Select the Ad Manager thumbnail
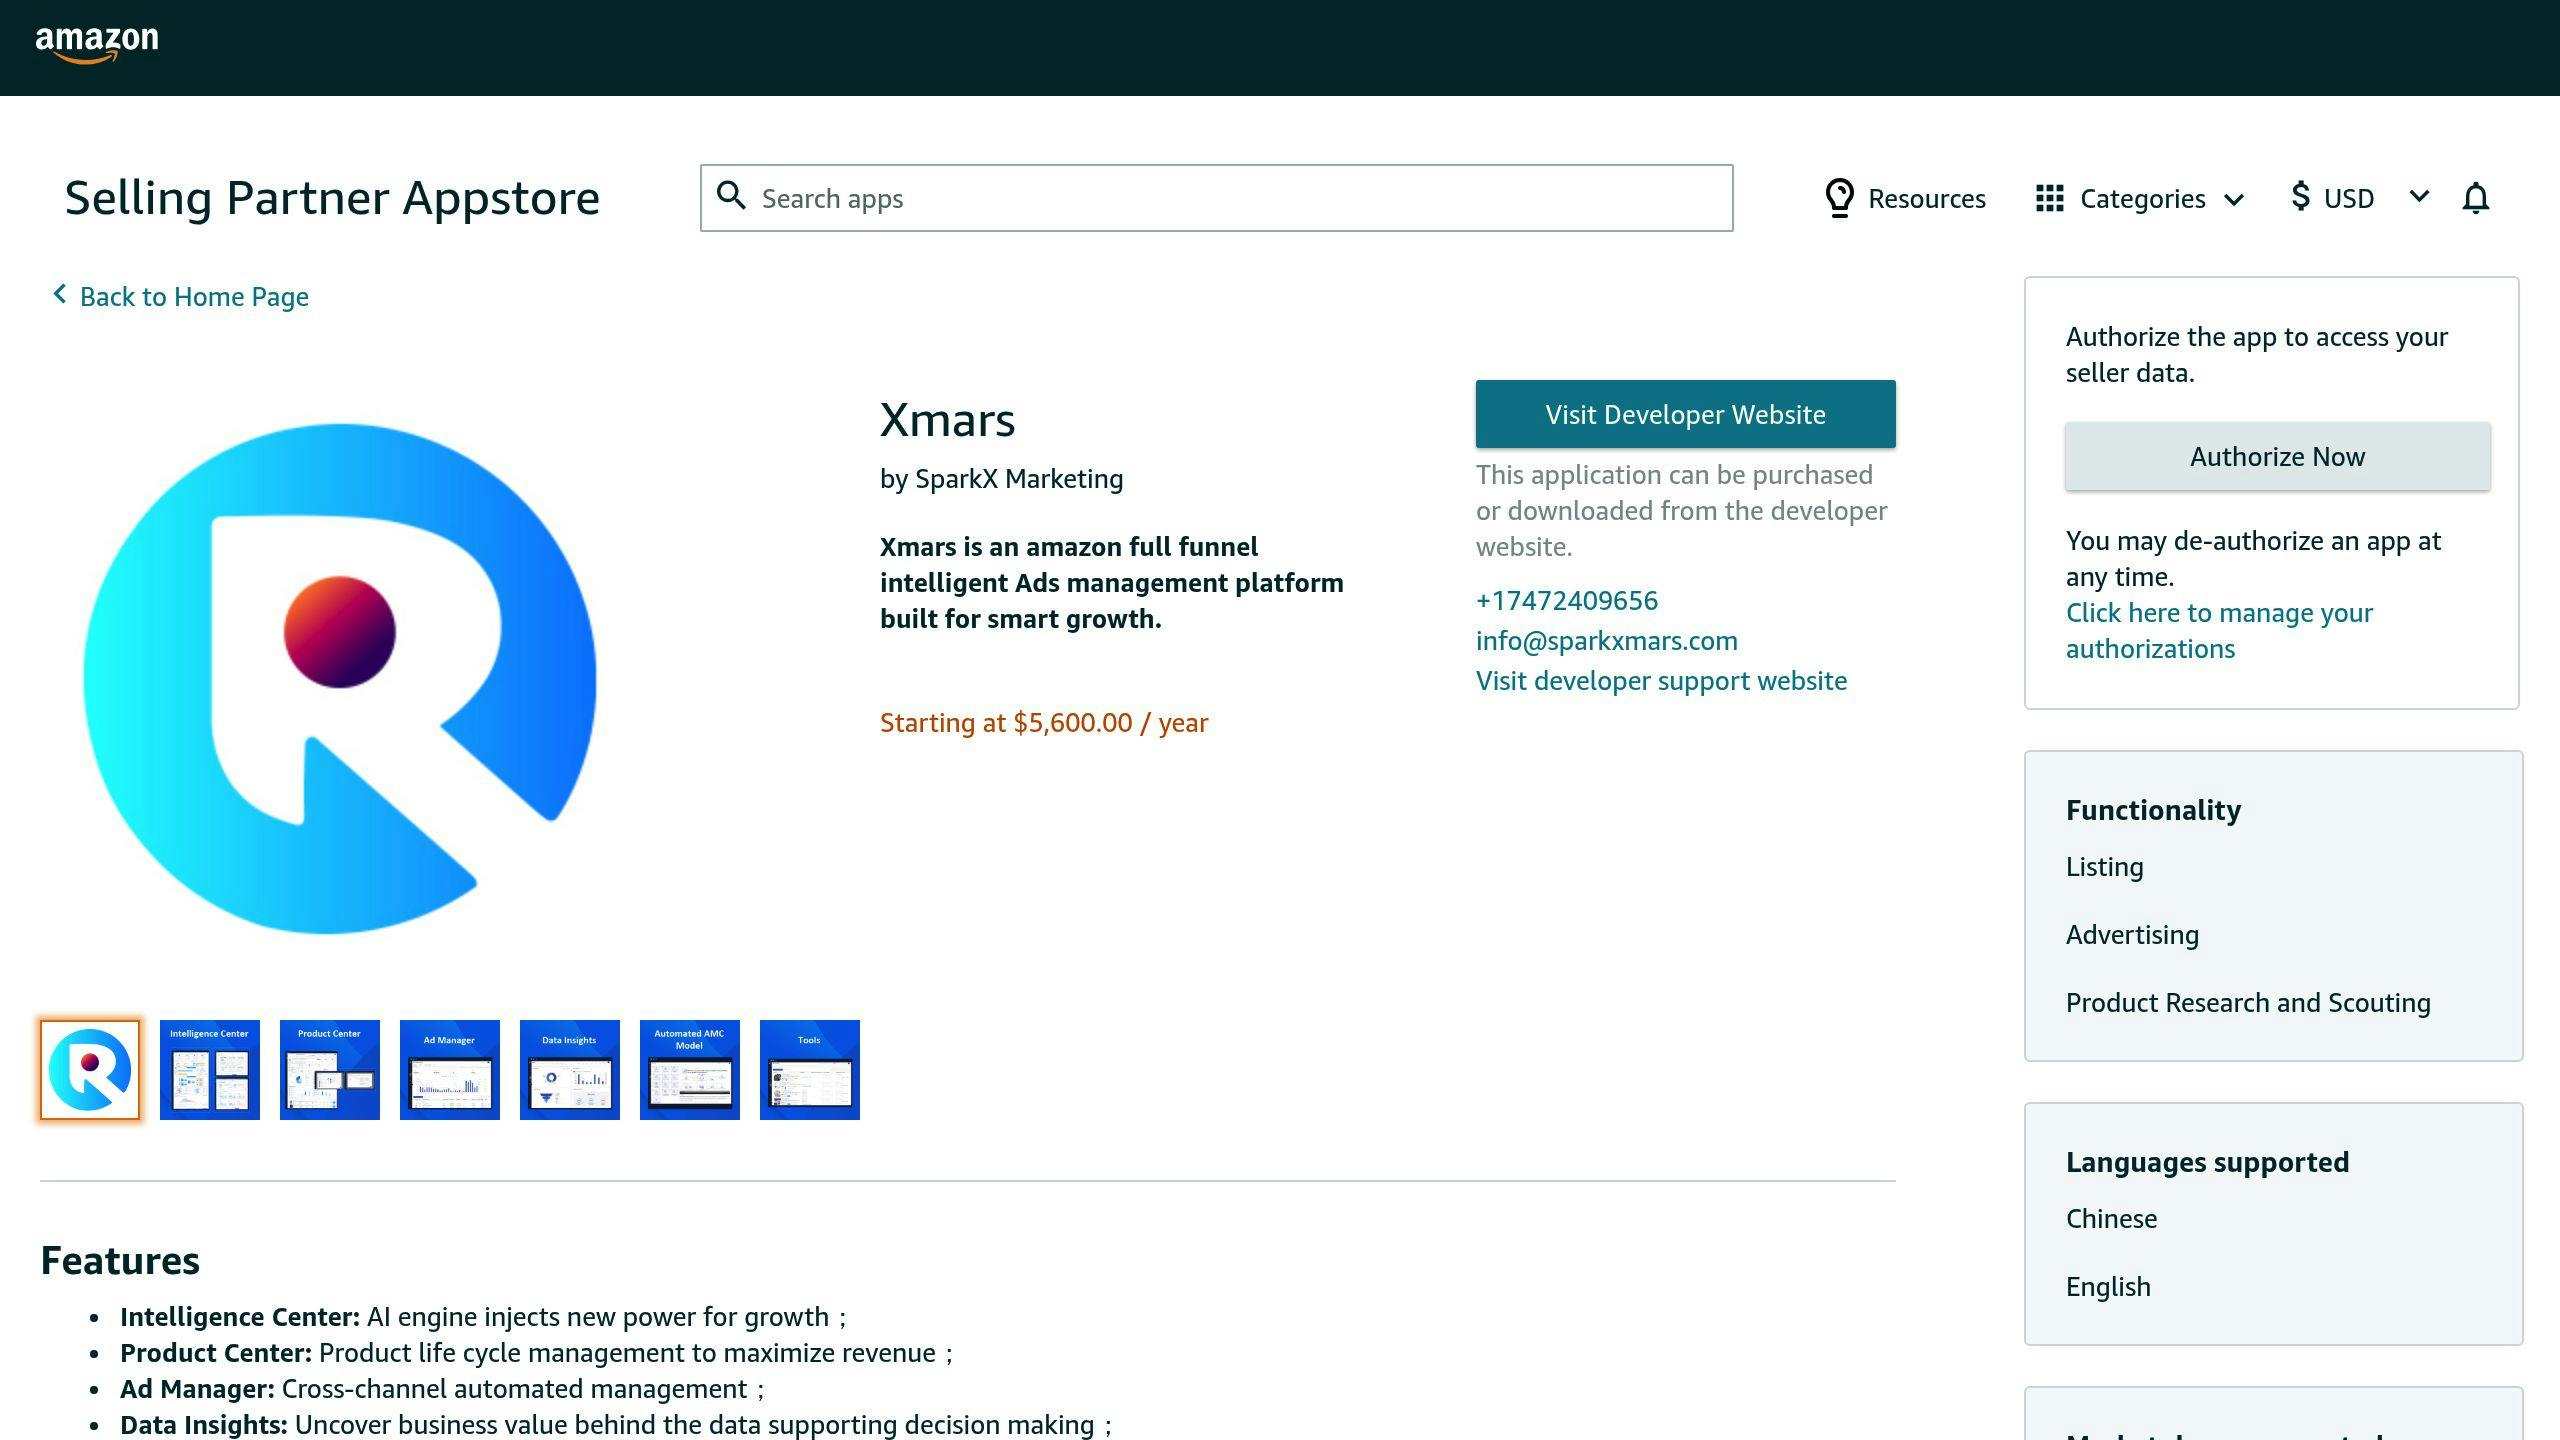 (x=450, y=1069)
